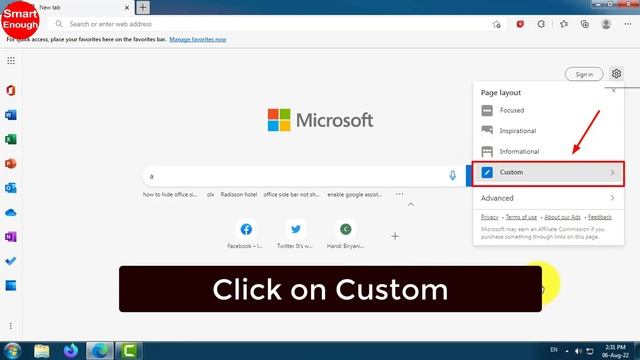The height and width of the screenshot is (360, 640).
Task: Open To Do checkmark icon in sidebar
Action: click(x=11, y=261)
